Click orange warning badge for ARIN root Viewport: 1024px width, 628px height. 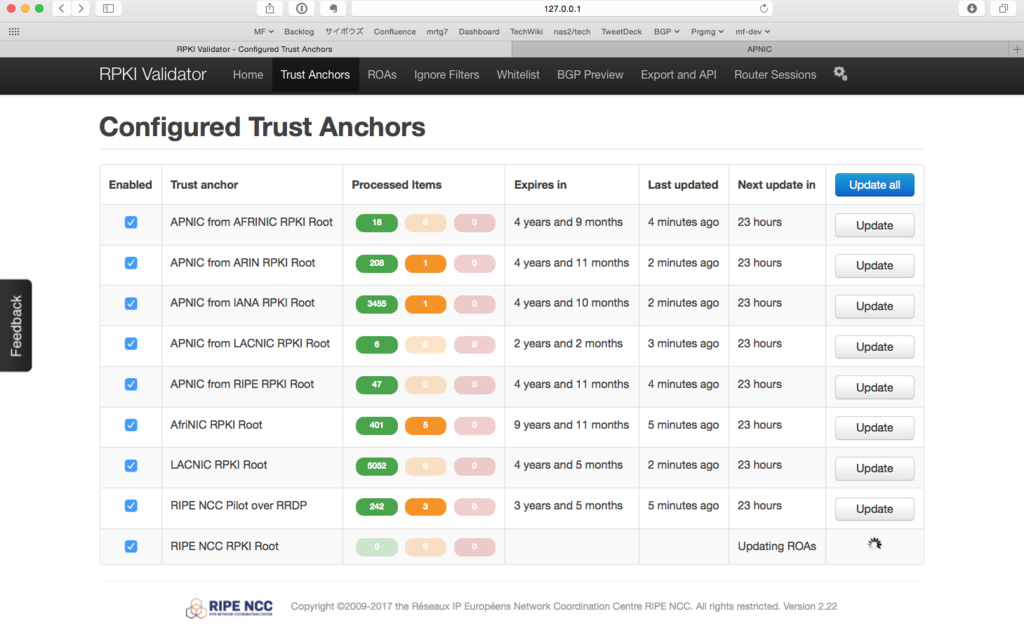425,263
